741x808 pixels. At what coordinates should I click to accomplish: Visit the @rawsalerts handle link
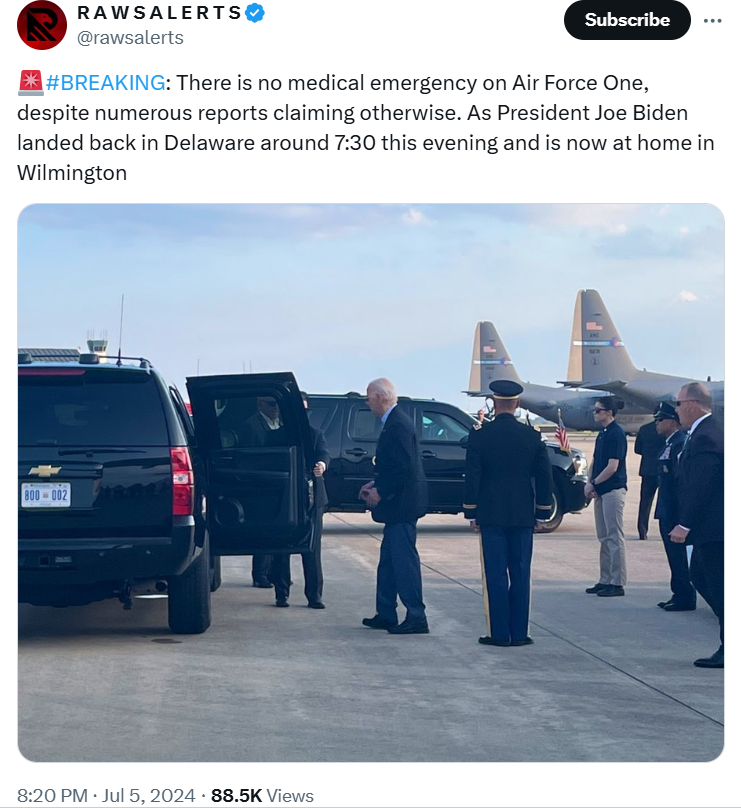pyautogui.click(x=130, y=38)
